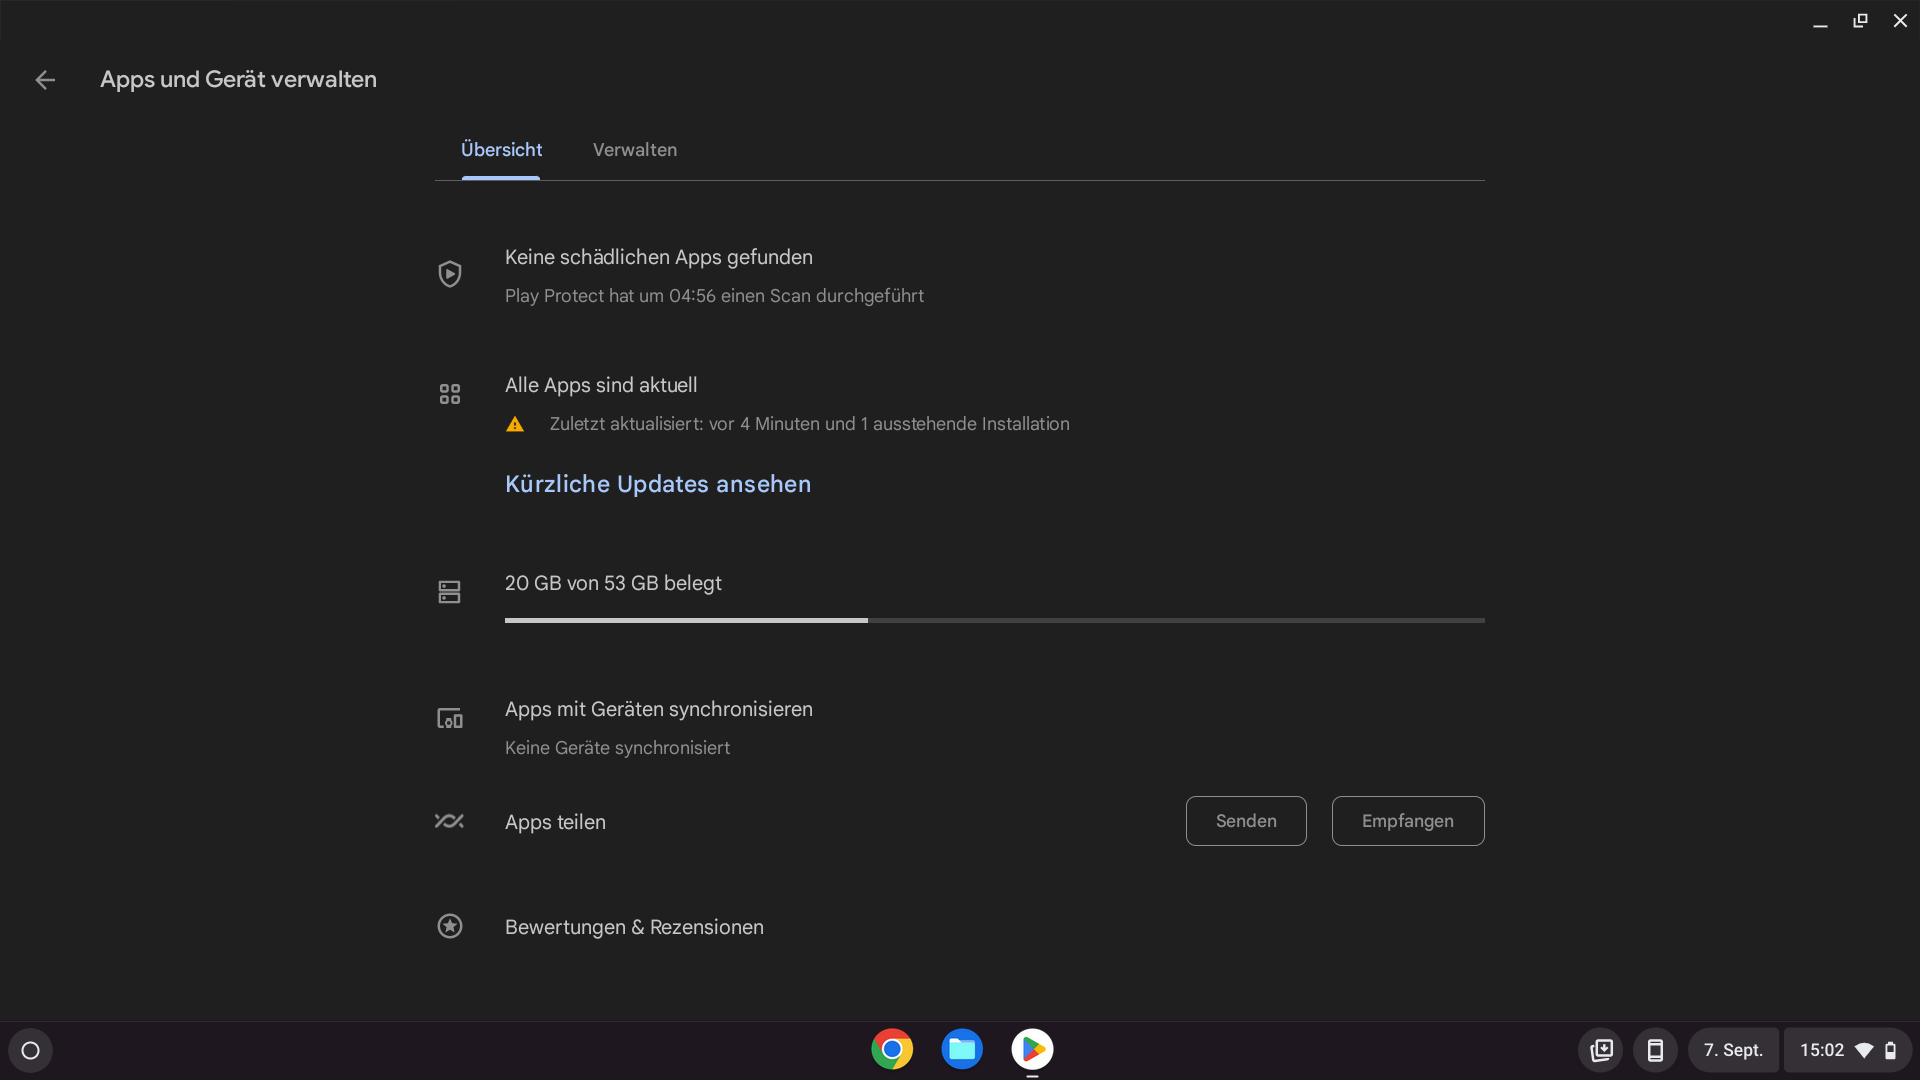Open the 7. Sept. calendar date in the shelf
The width and height of the screenshot is (1920, 1080).
tap(1733, 1050)
